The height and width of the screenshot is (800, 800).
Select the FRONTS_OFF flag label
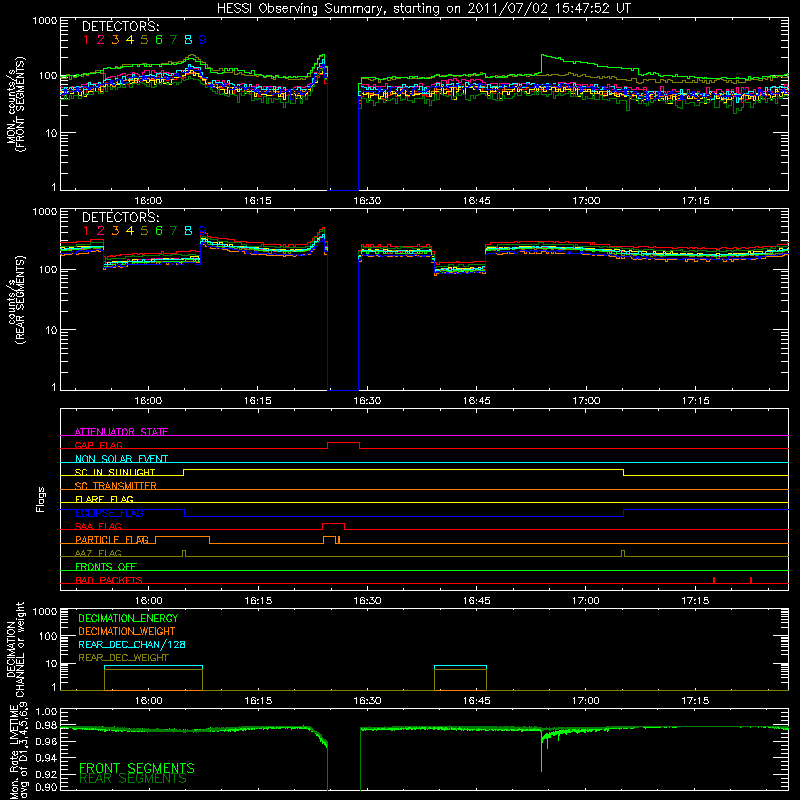pyautogui.click(x=106, y=566)
